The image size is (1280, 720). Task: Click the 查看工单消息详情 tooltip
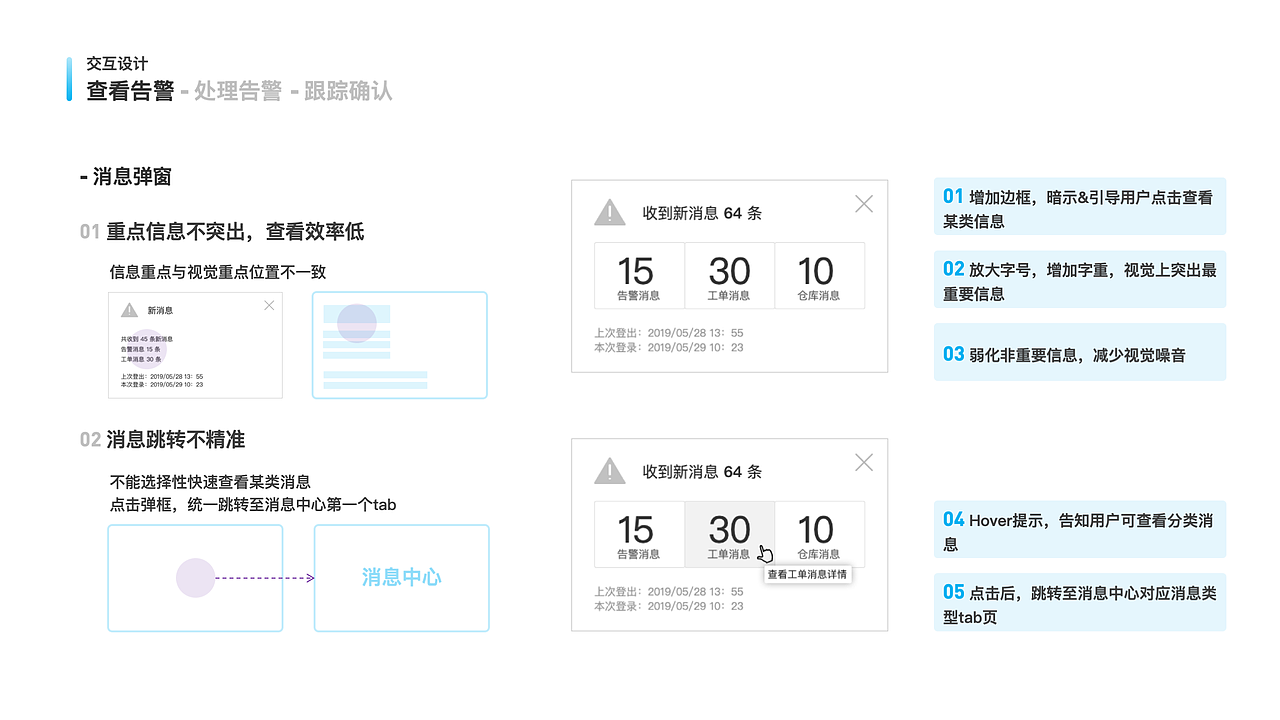pos(809,574)
